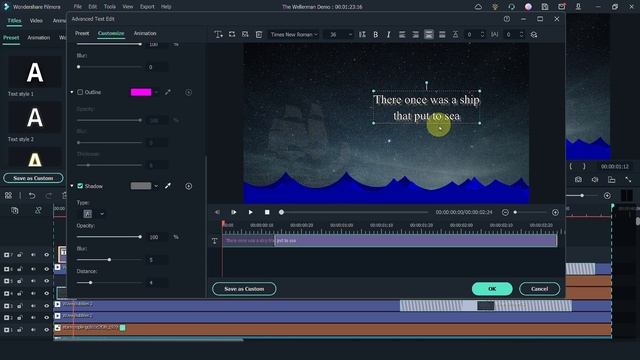
Task: Click the text height spacing icon
Action: tap(456, 35)
